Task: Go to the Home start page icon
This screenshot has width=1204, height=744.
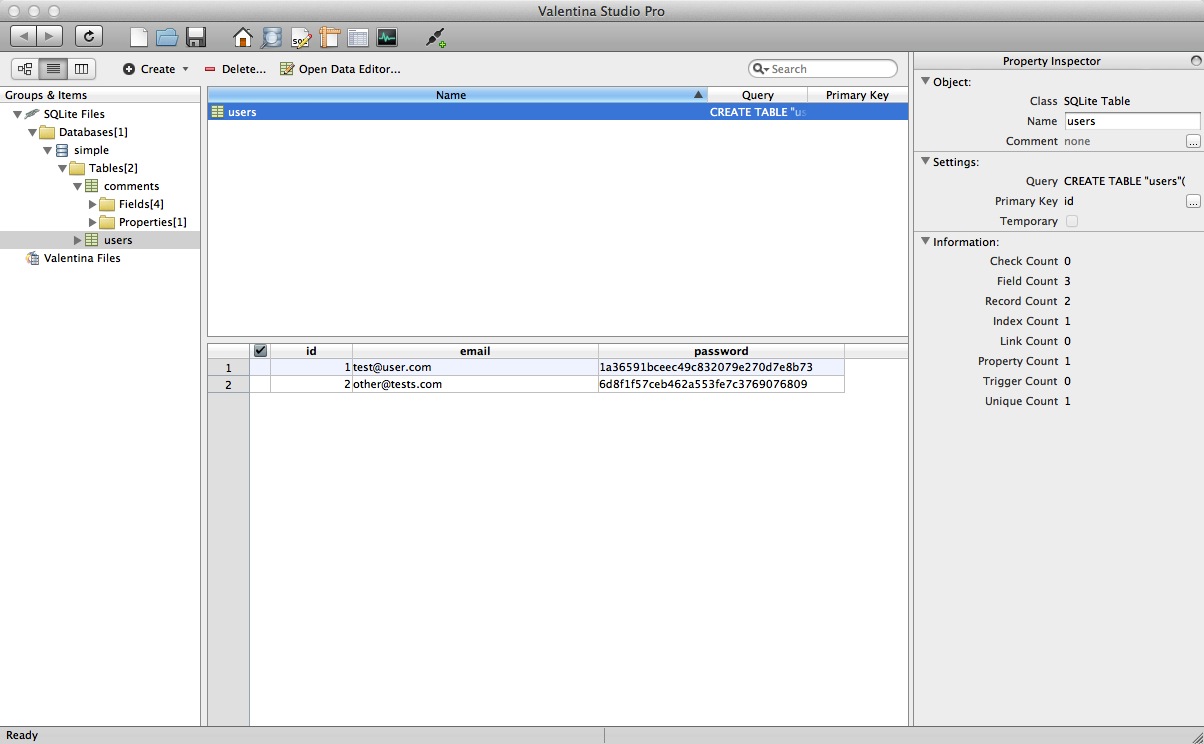Action: pos(243,38)
